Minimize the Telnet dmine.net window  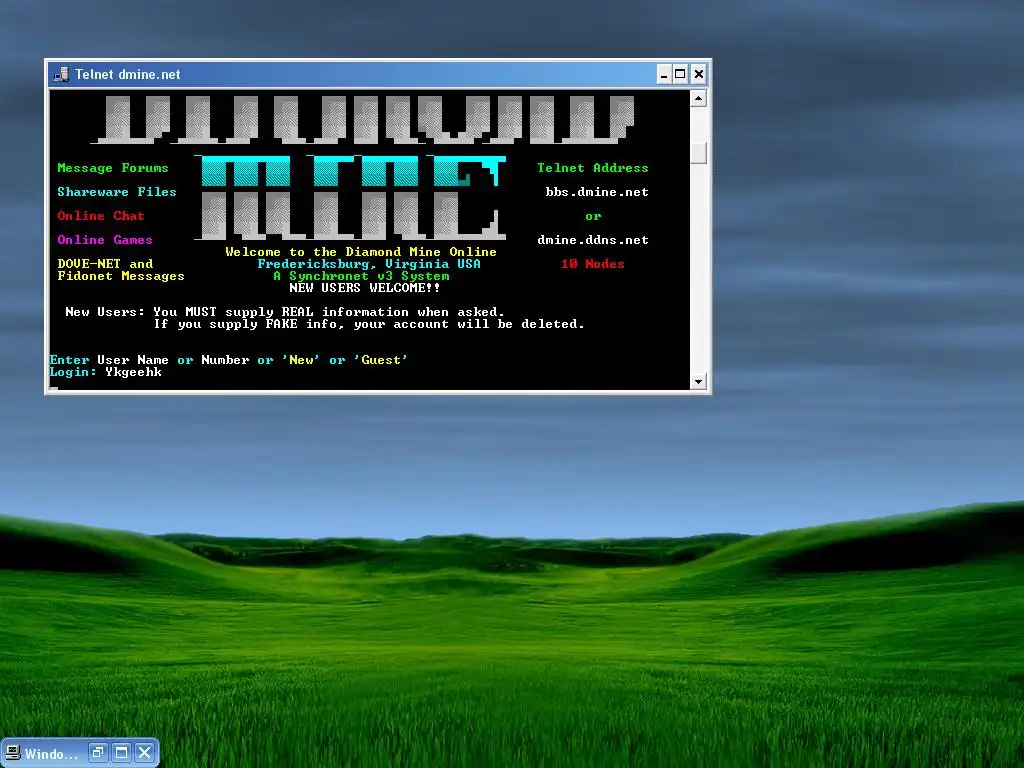[x=664, y=74]
